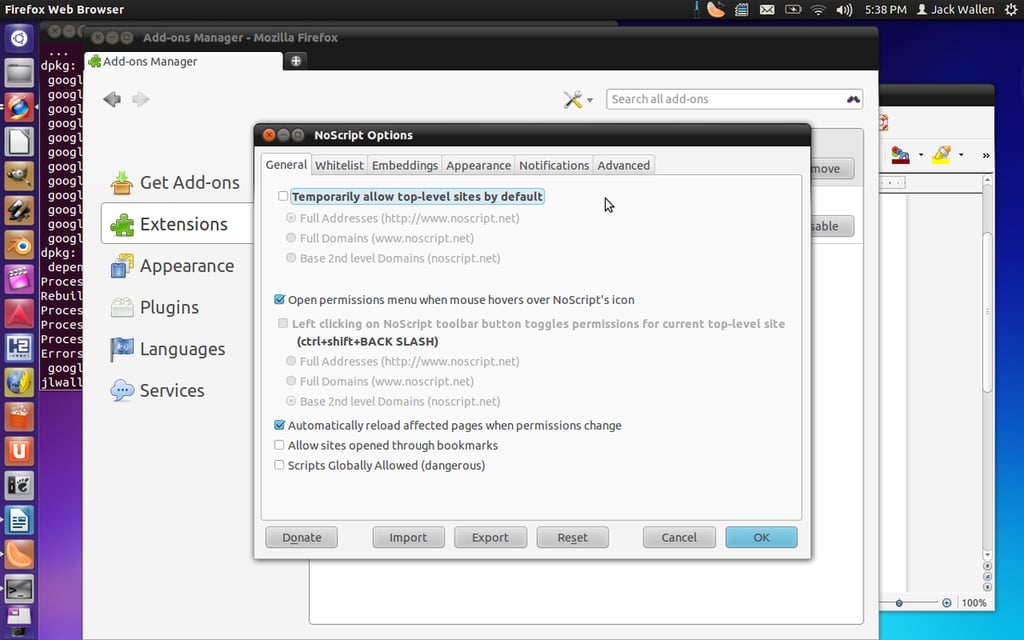Open the volume indicator

[844, 10]
